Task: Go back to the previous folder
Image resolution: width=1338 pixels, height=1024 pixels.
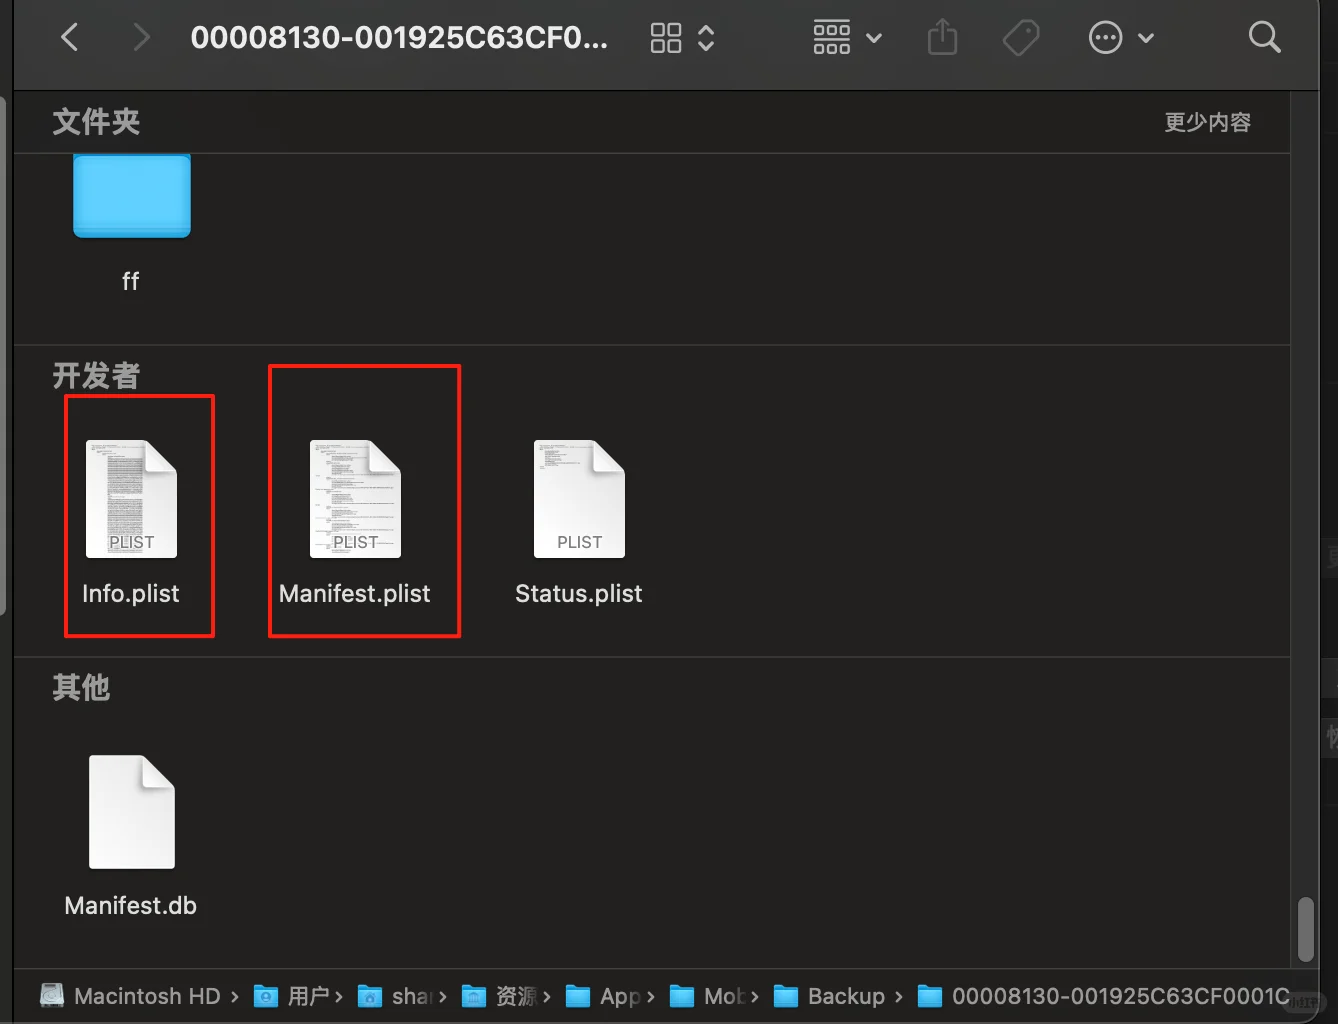Action: 70,38
